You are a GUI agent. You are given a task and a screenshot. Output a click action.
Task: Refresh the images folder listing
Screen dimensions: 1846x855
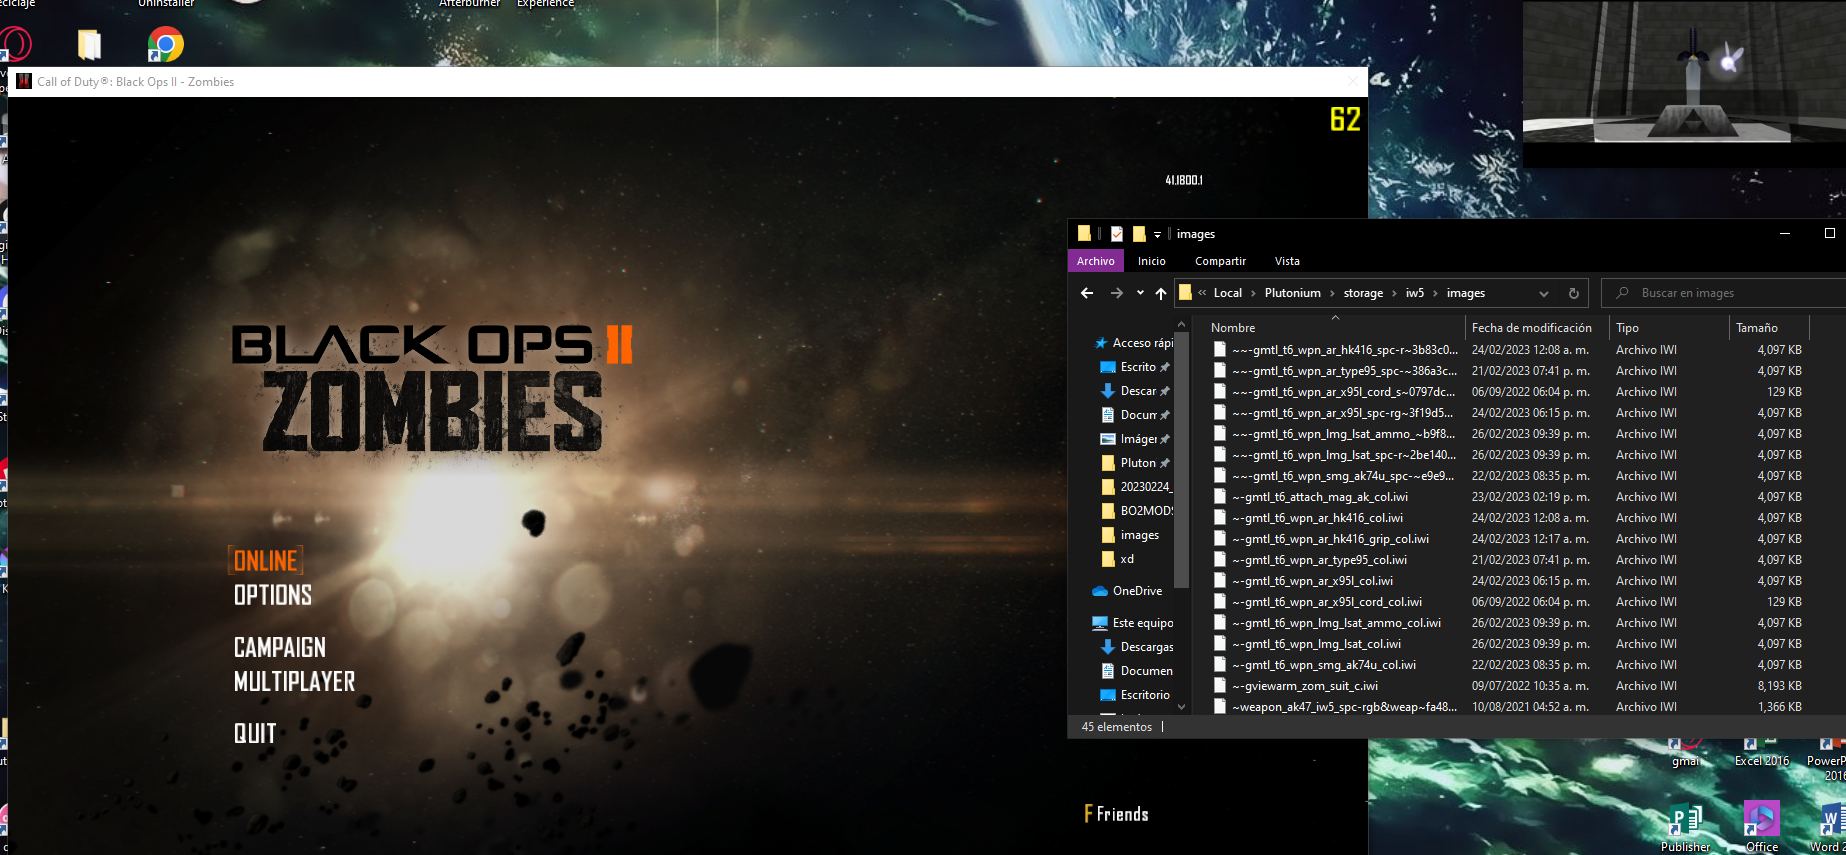pyautogui.click(x=1573, y=293)
